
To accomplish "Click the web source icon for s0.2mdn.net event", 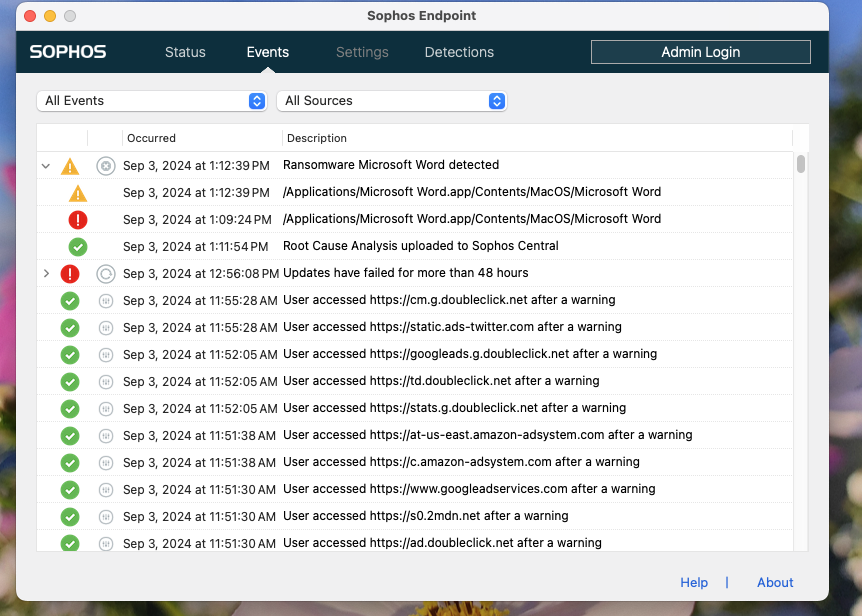I will (106, 517).
